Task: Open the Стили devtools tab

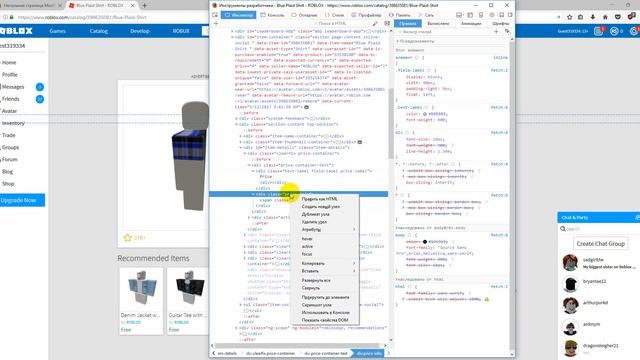Action: pyautogui.click(x=335, y=15)
